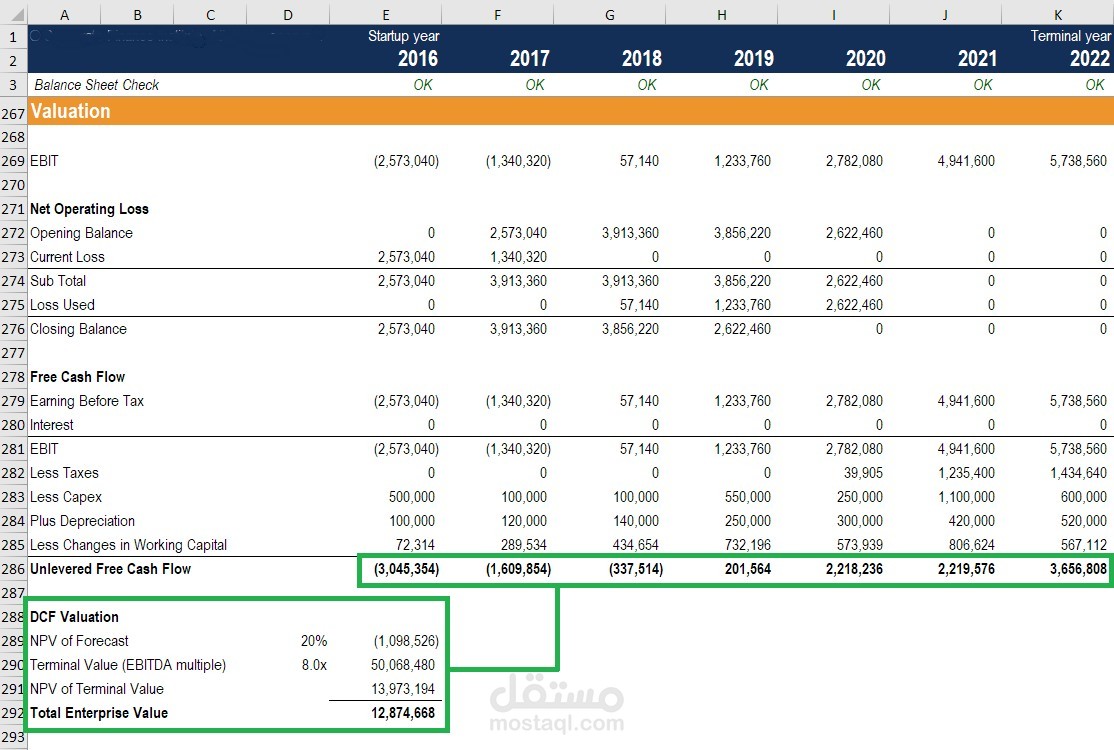Click the Terminal year label

click(x=1071, y=36)
